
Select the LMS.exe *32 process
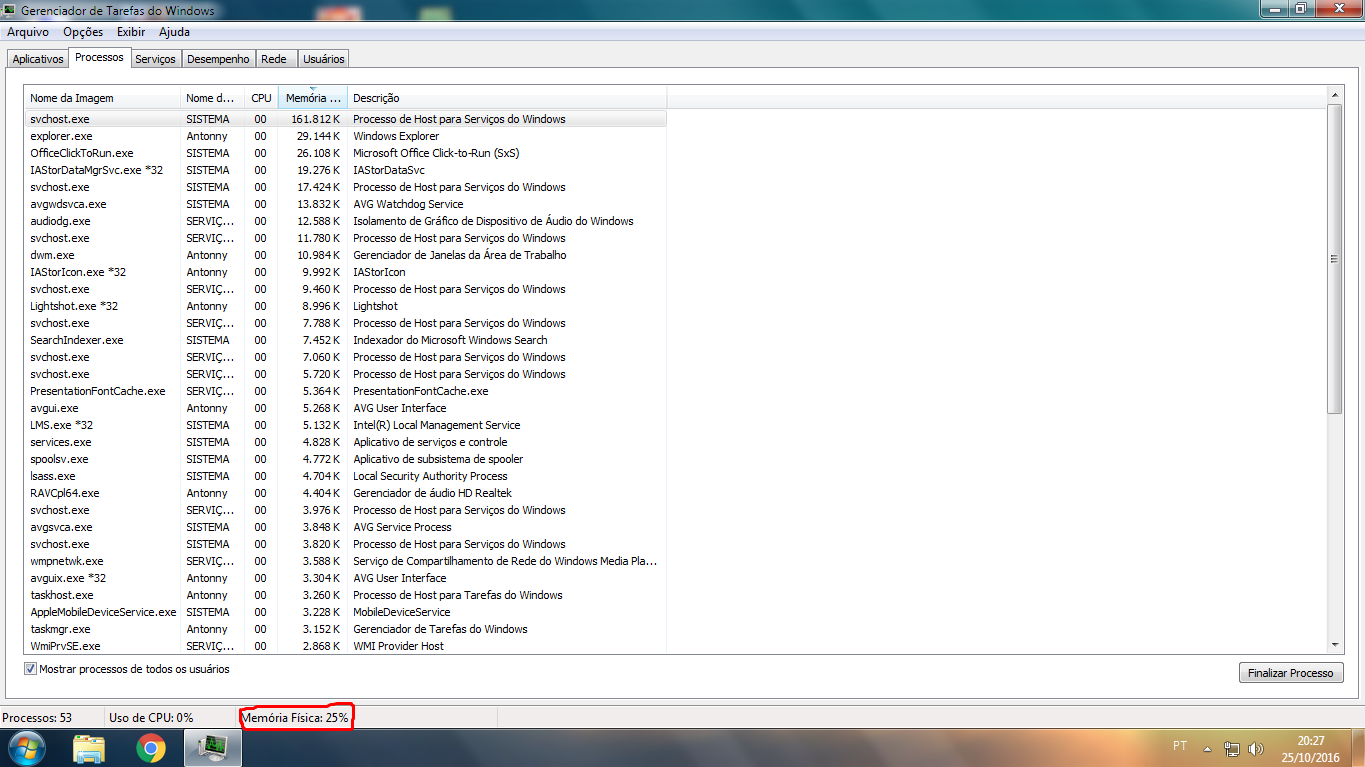click(x=345, y=425)
